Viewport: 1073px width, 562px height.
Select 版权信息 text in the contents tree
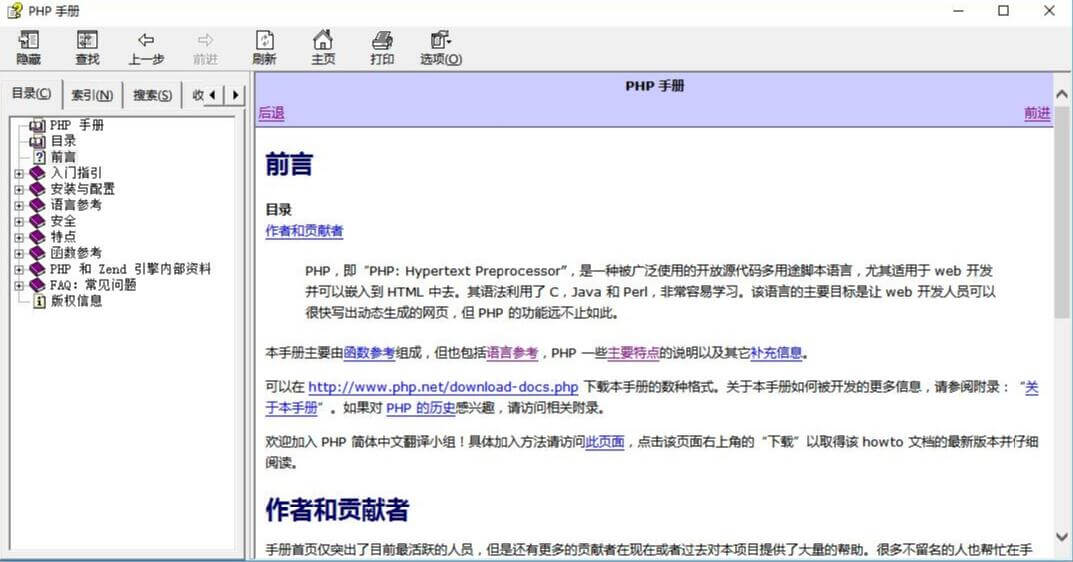pos(77,301)
